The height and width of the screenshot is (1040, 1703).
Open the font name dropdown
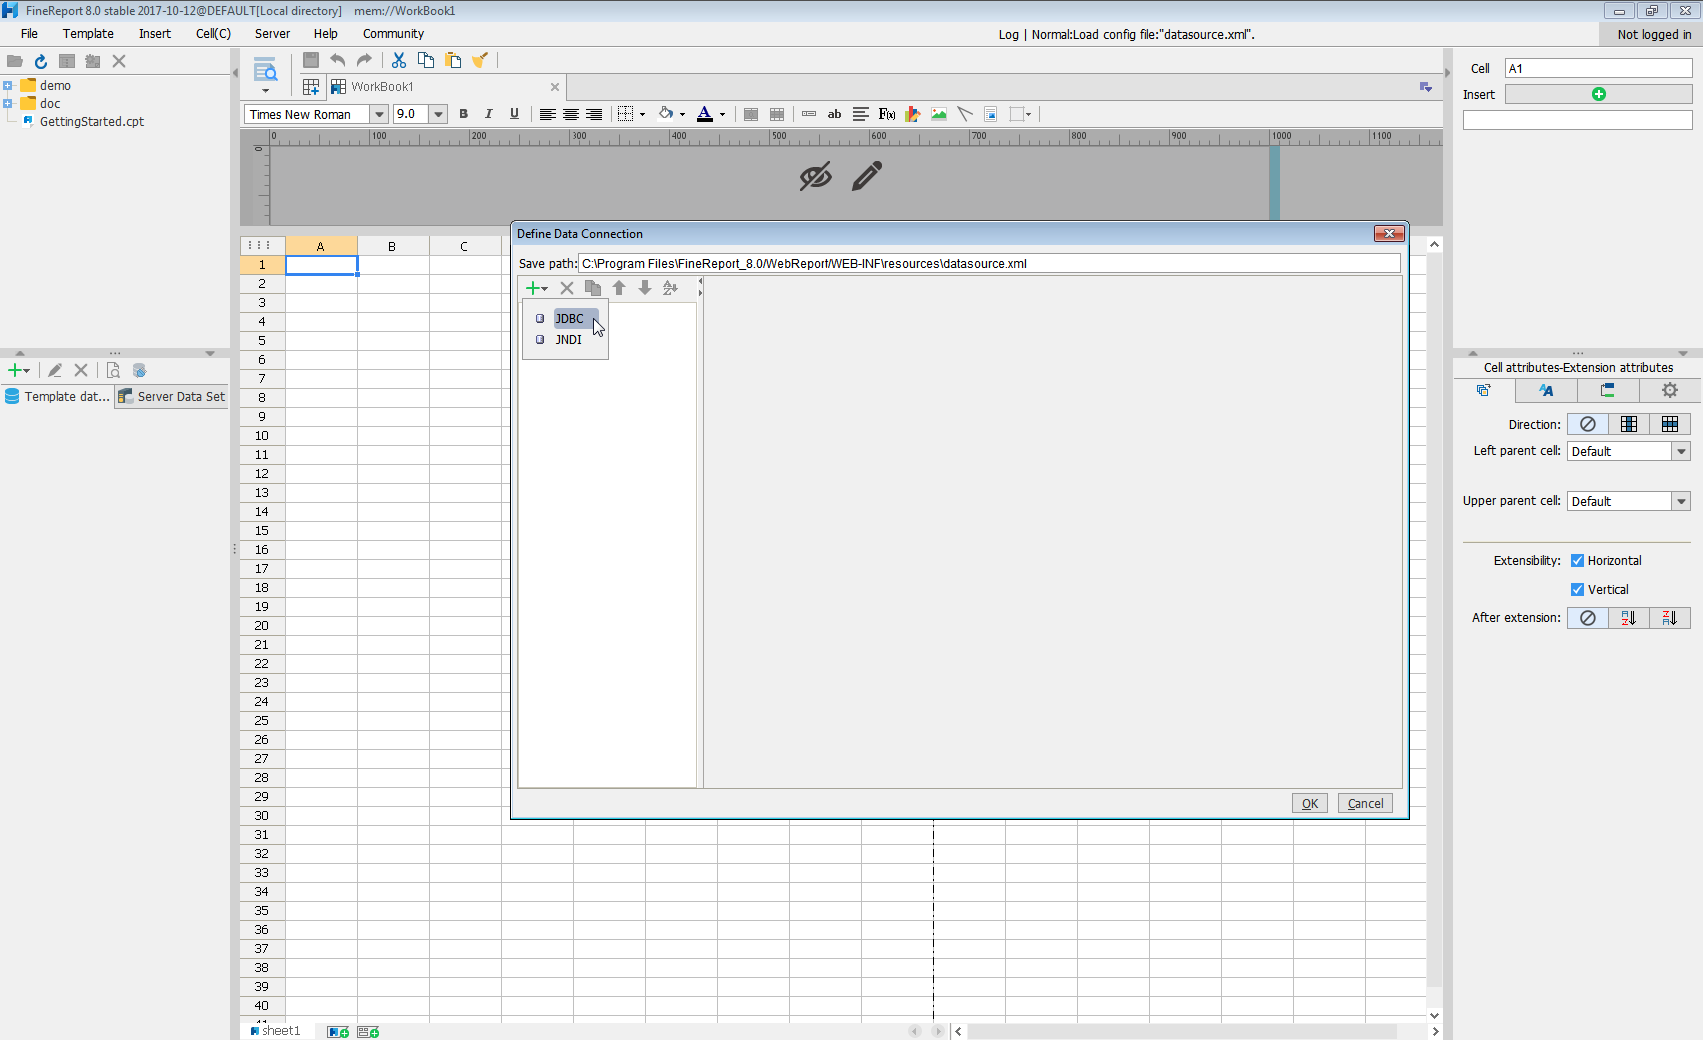click(x=379, y=114)
